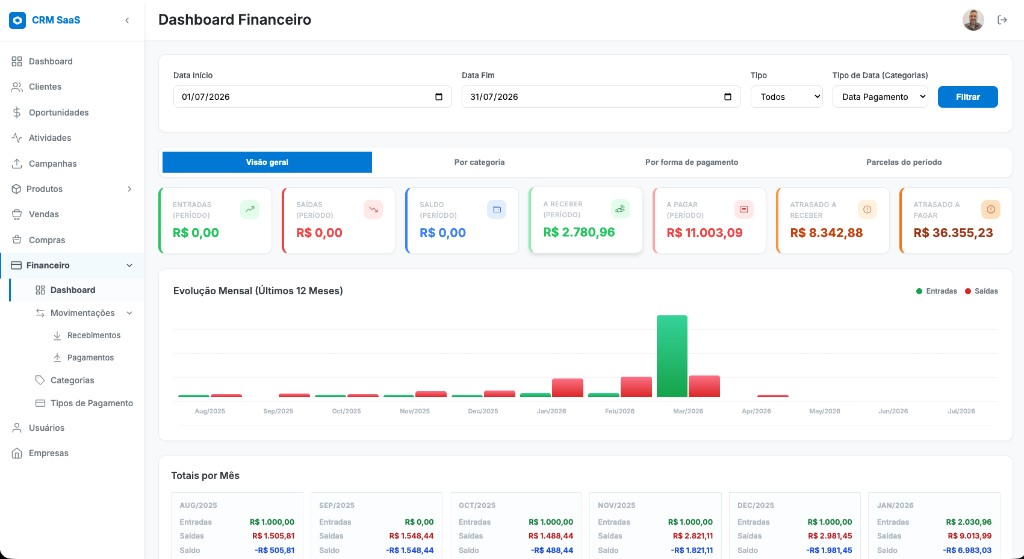This screenshot has width=1024, height=559.
Task: Click the Usuários person icon
Action: (x=17, y=428)
